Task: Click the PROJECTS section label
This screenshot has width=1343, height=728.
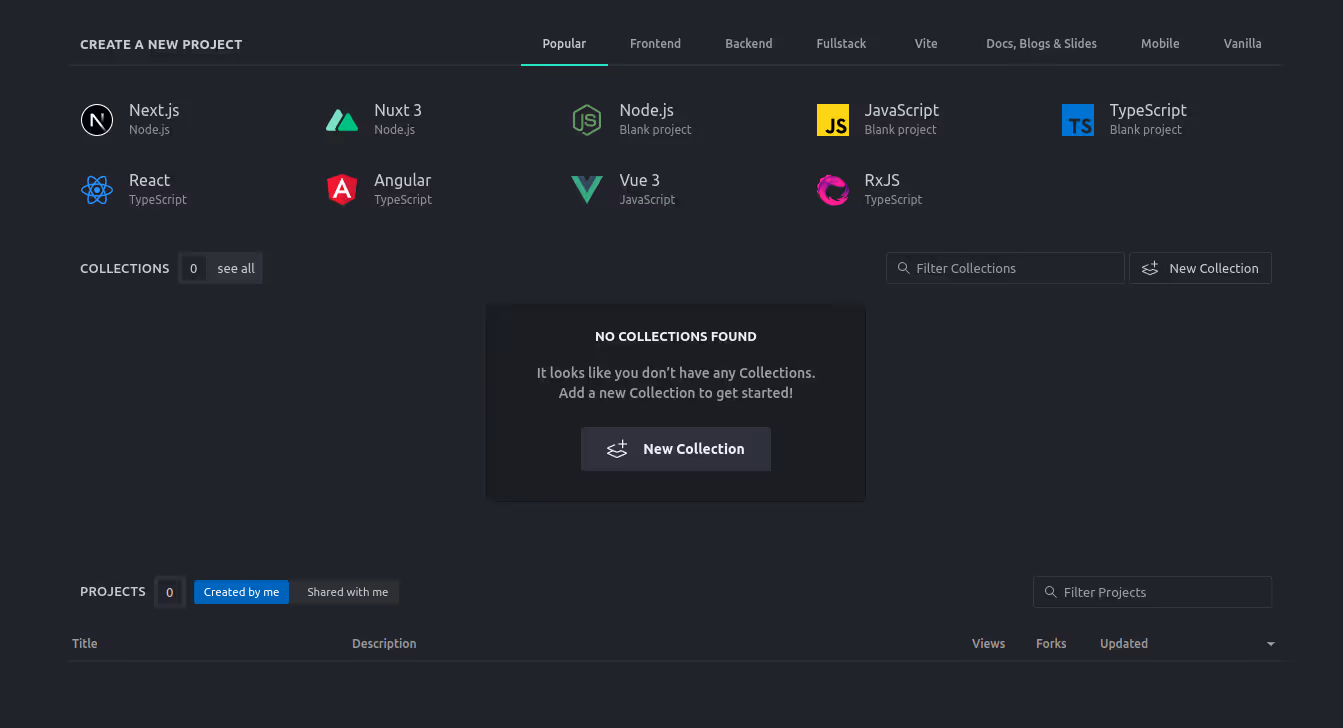Action: [113, 592]
